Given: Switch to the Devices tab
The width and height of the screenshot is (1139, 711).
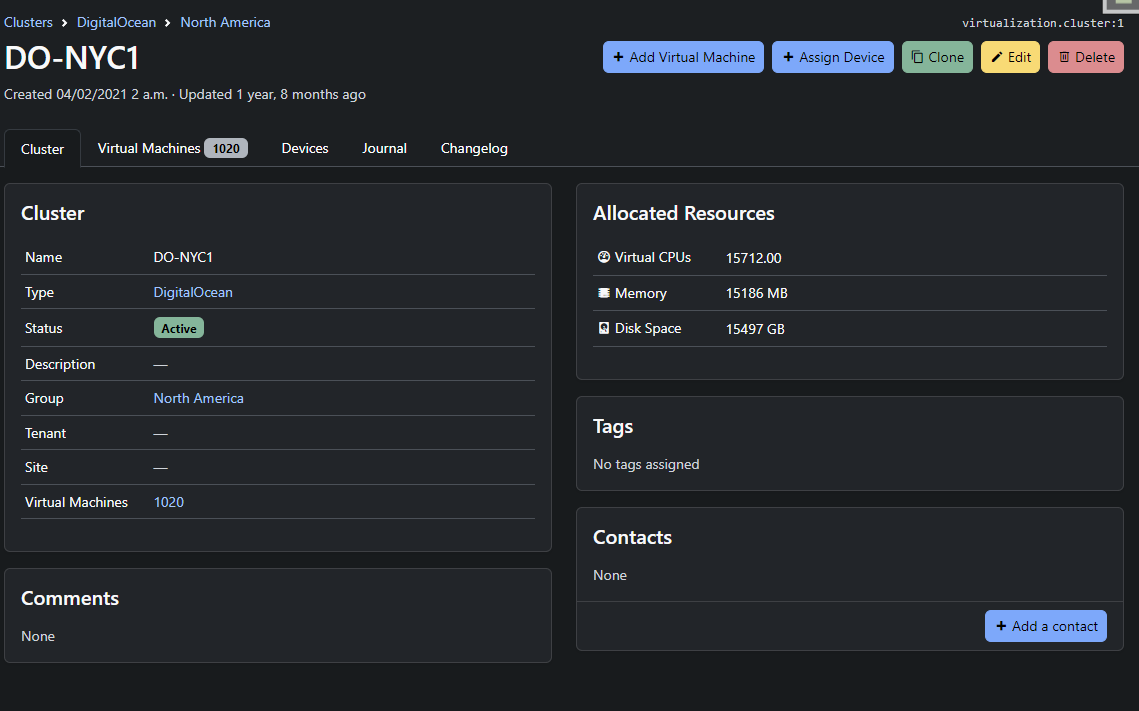Looking at the screenshot, I should (305, 148).
